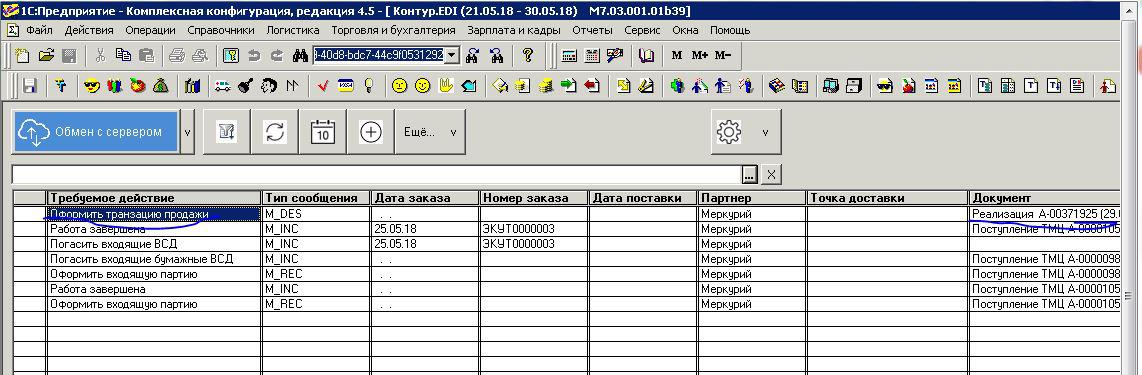Image resolution: width=1142 pixels, height=375 pixels.
Task: Open the Сервис menu
Action: coord(642,31)
